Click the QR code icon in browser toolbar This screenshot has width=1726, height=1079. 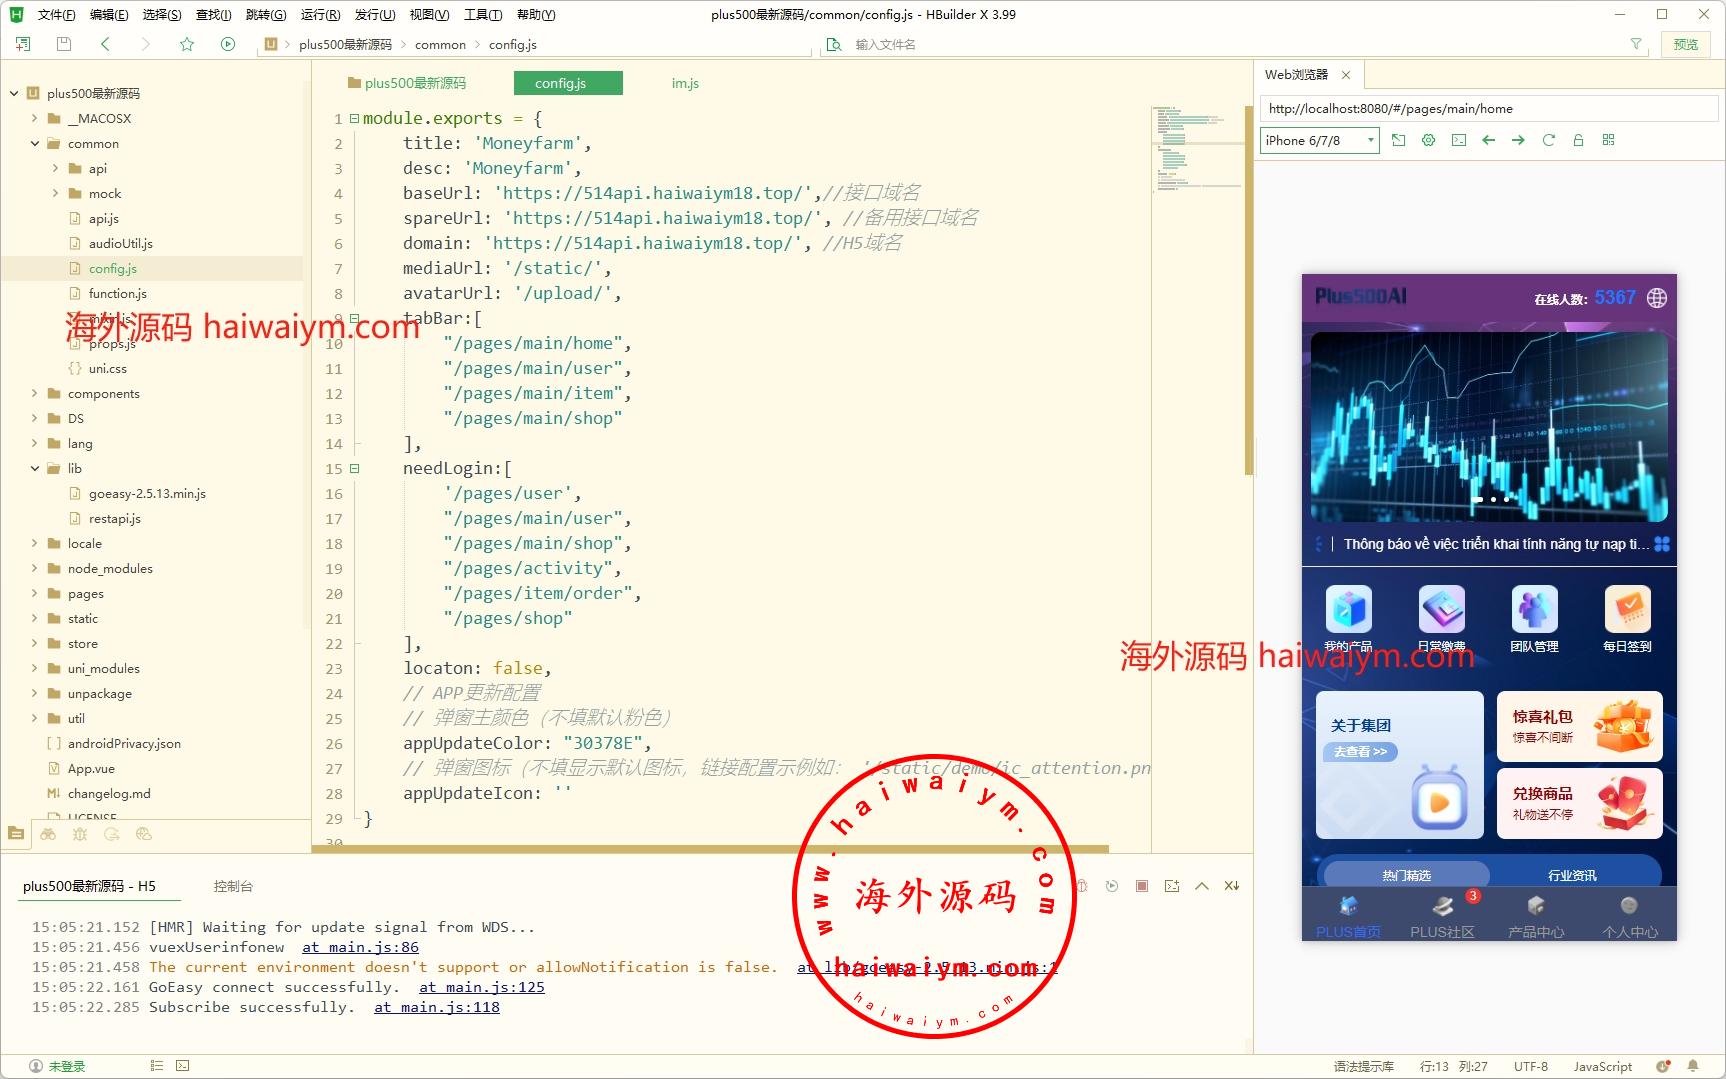click(x=1608, y=140)
